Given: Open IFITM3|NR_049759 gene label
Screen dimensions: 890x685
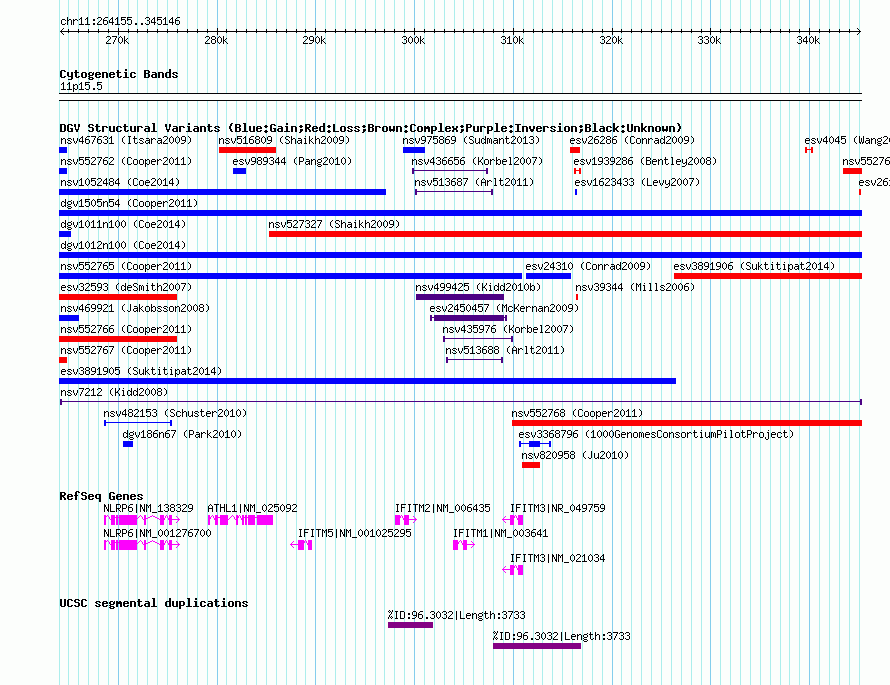Looking at the screenshot, I should 557,508.
